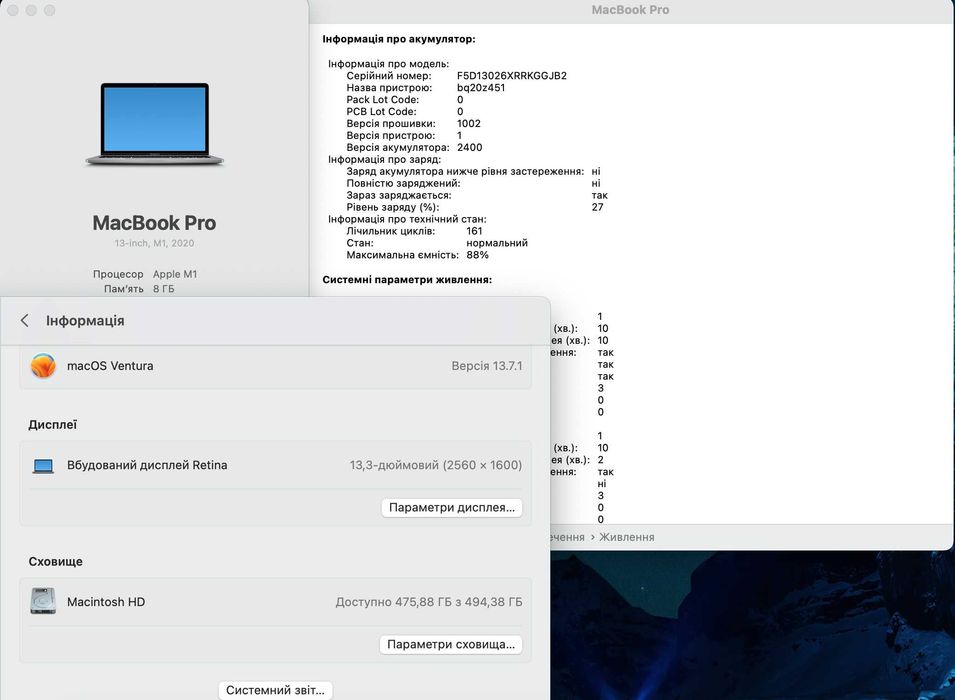Click the charge level value 27
The image size is (955, 700).
(x=597, y=207)
